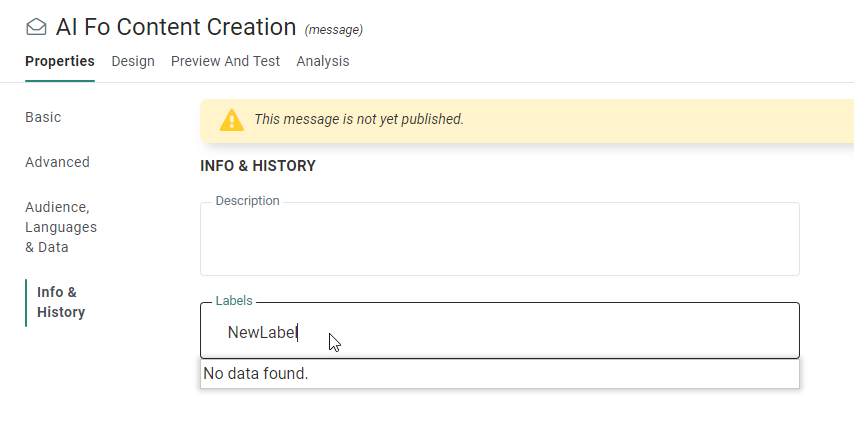The width and height of the screenshot is (854, 428).
Task: Select the 'No data found.' dropdown entry
Action: 256,374
